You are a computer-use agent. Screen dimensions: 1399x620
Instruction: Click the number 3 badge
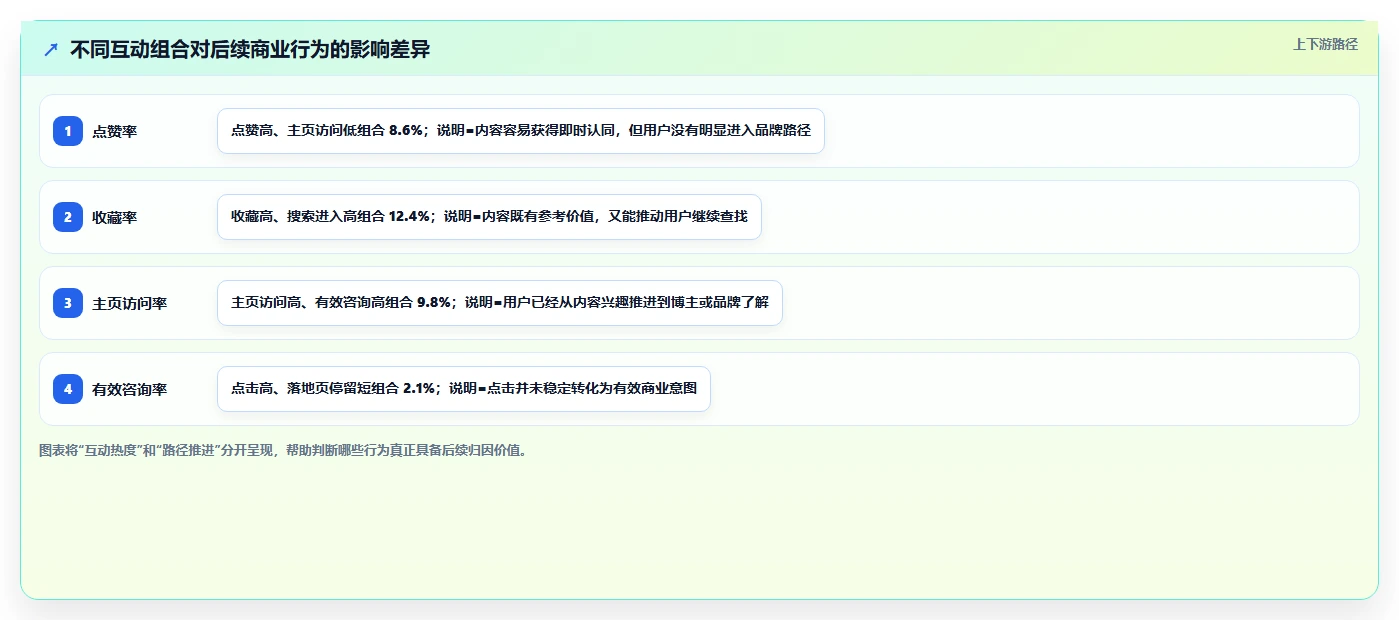point(68,303)
